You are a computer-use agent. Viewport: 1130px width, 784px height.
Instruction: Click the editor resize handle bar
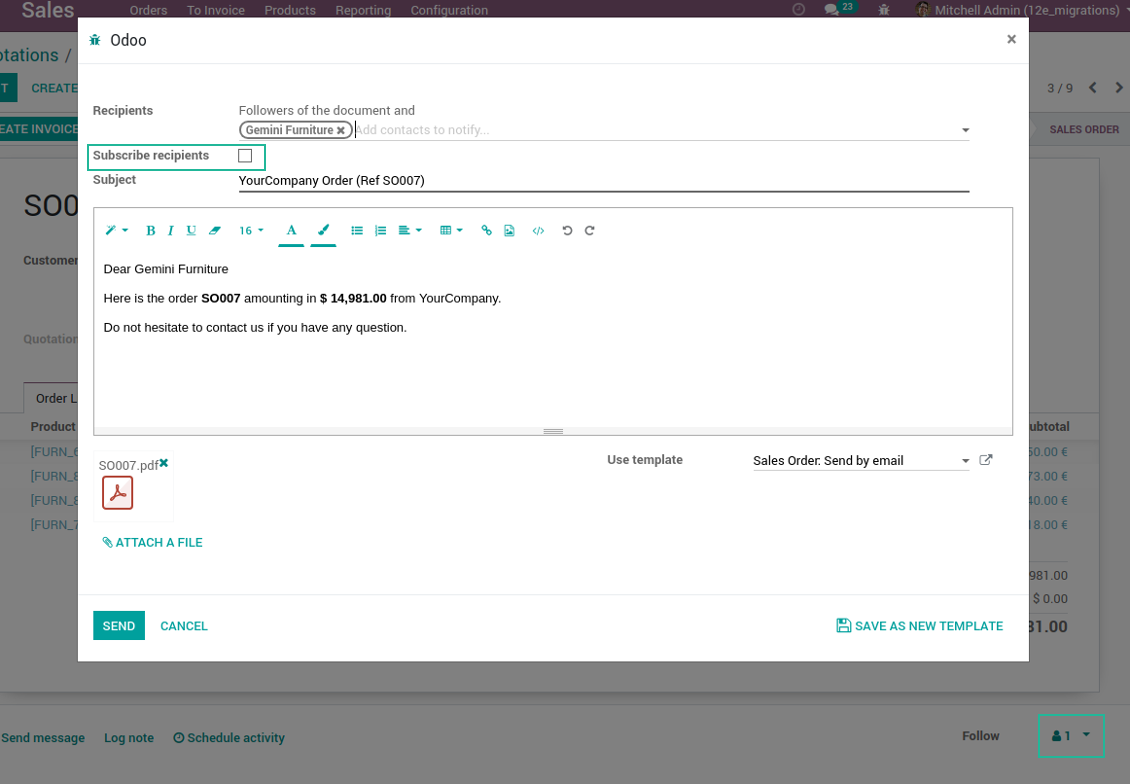[553, 432]
